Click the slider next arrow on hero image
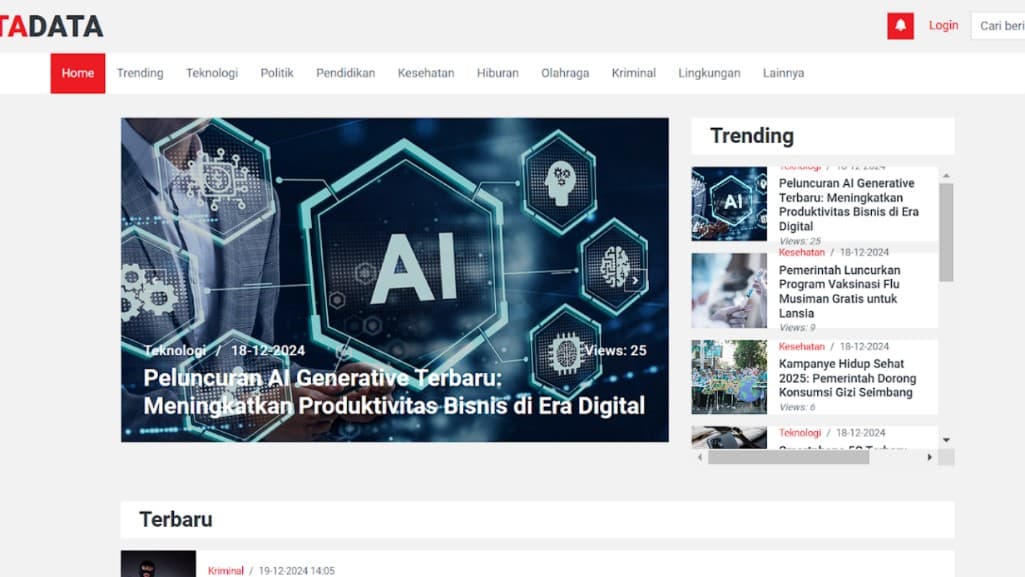The width and height of the screenshot is (1025, 577). 635,280
